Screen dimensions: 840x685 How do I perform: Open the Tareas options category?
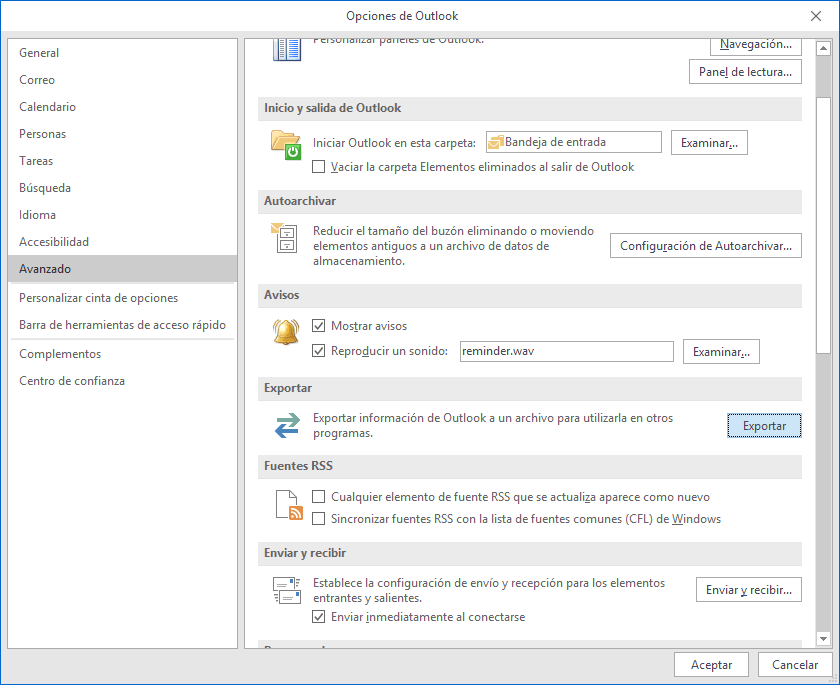pos(123,161)
